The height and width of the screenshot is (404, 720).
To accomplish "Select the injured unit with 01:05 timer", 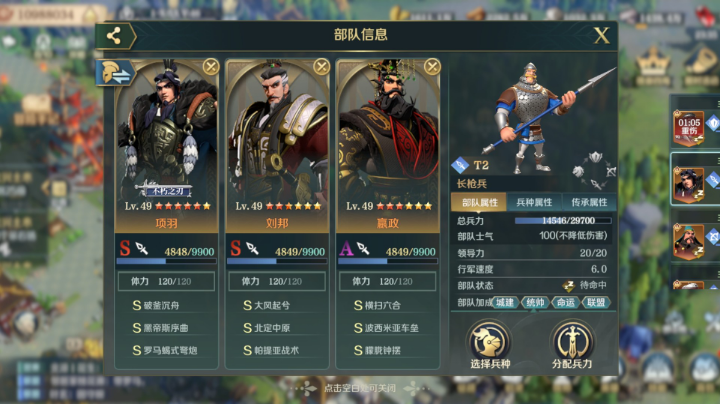I will (x=688, y=128).
